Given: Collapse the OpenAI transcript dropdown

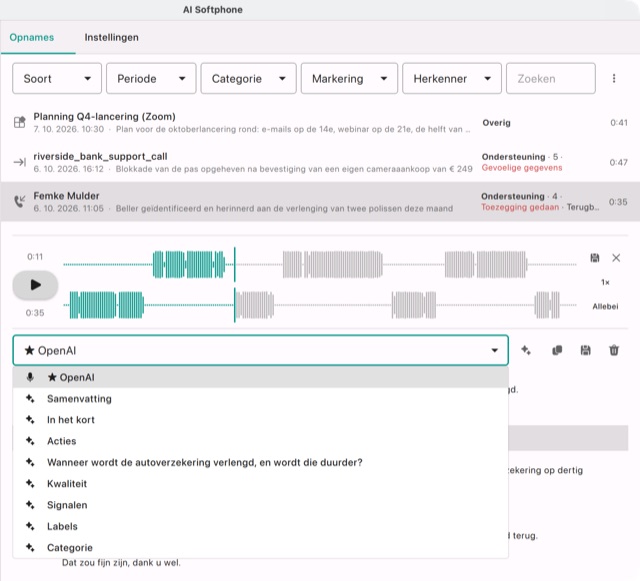Looking at the screenshot, I should click(260, 350).
